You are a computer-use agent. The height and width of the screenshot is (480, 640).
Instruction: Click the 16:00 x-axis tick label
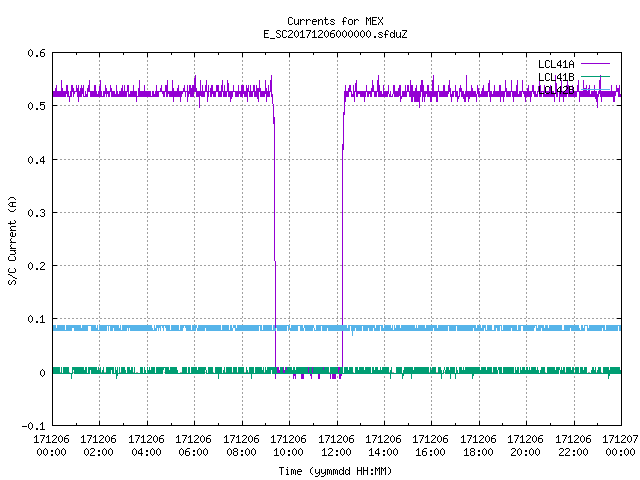[431, 452]
